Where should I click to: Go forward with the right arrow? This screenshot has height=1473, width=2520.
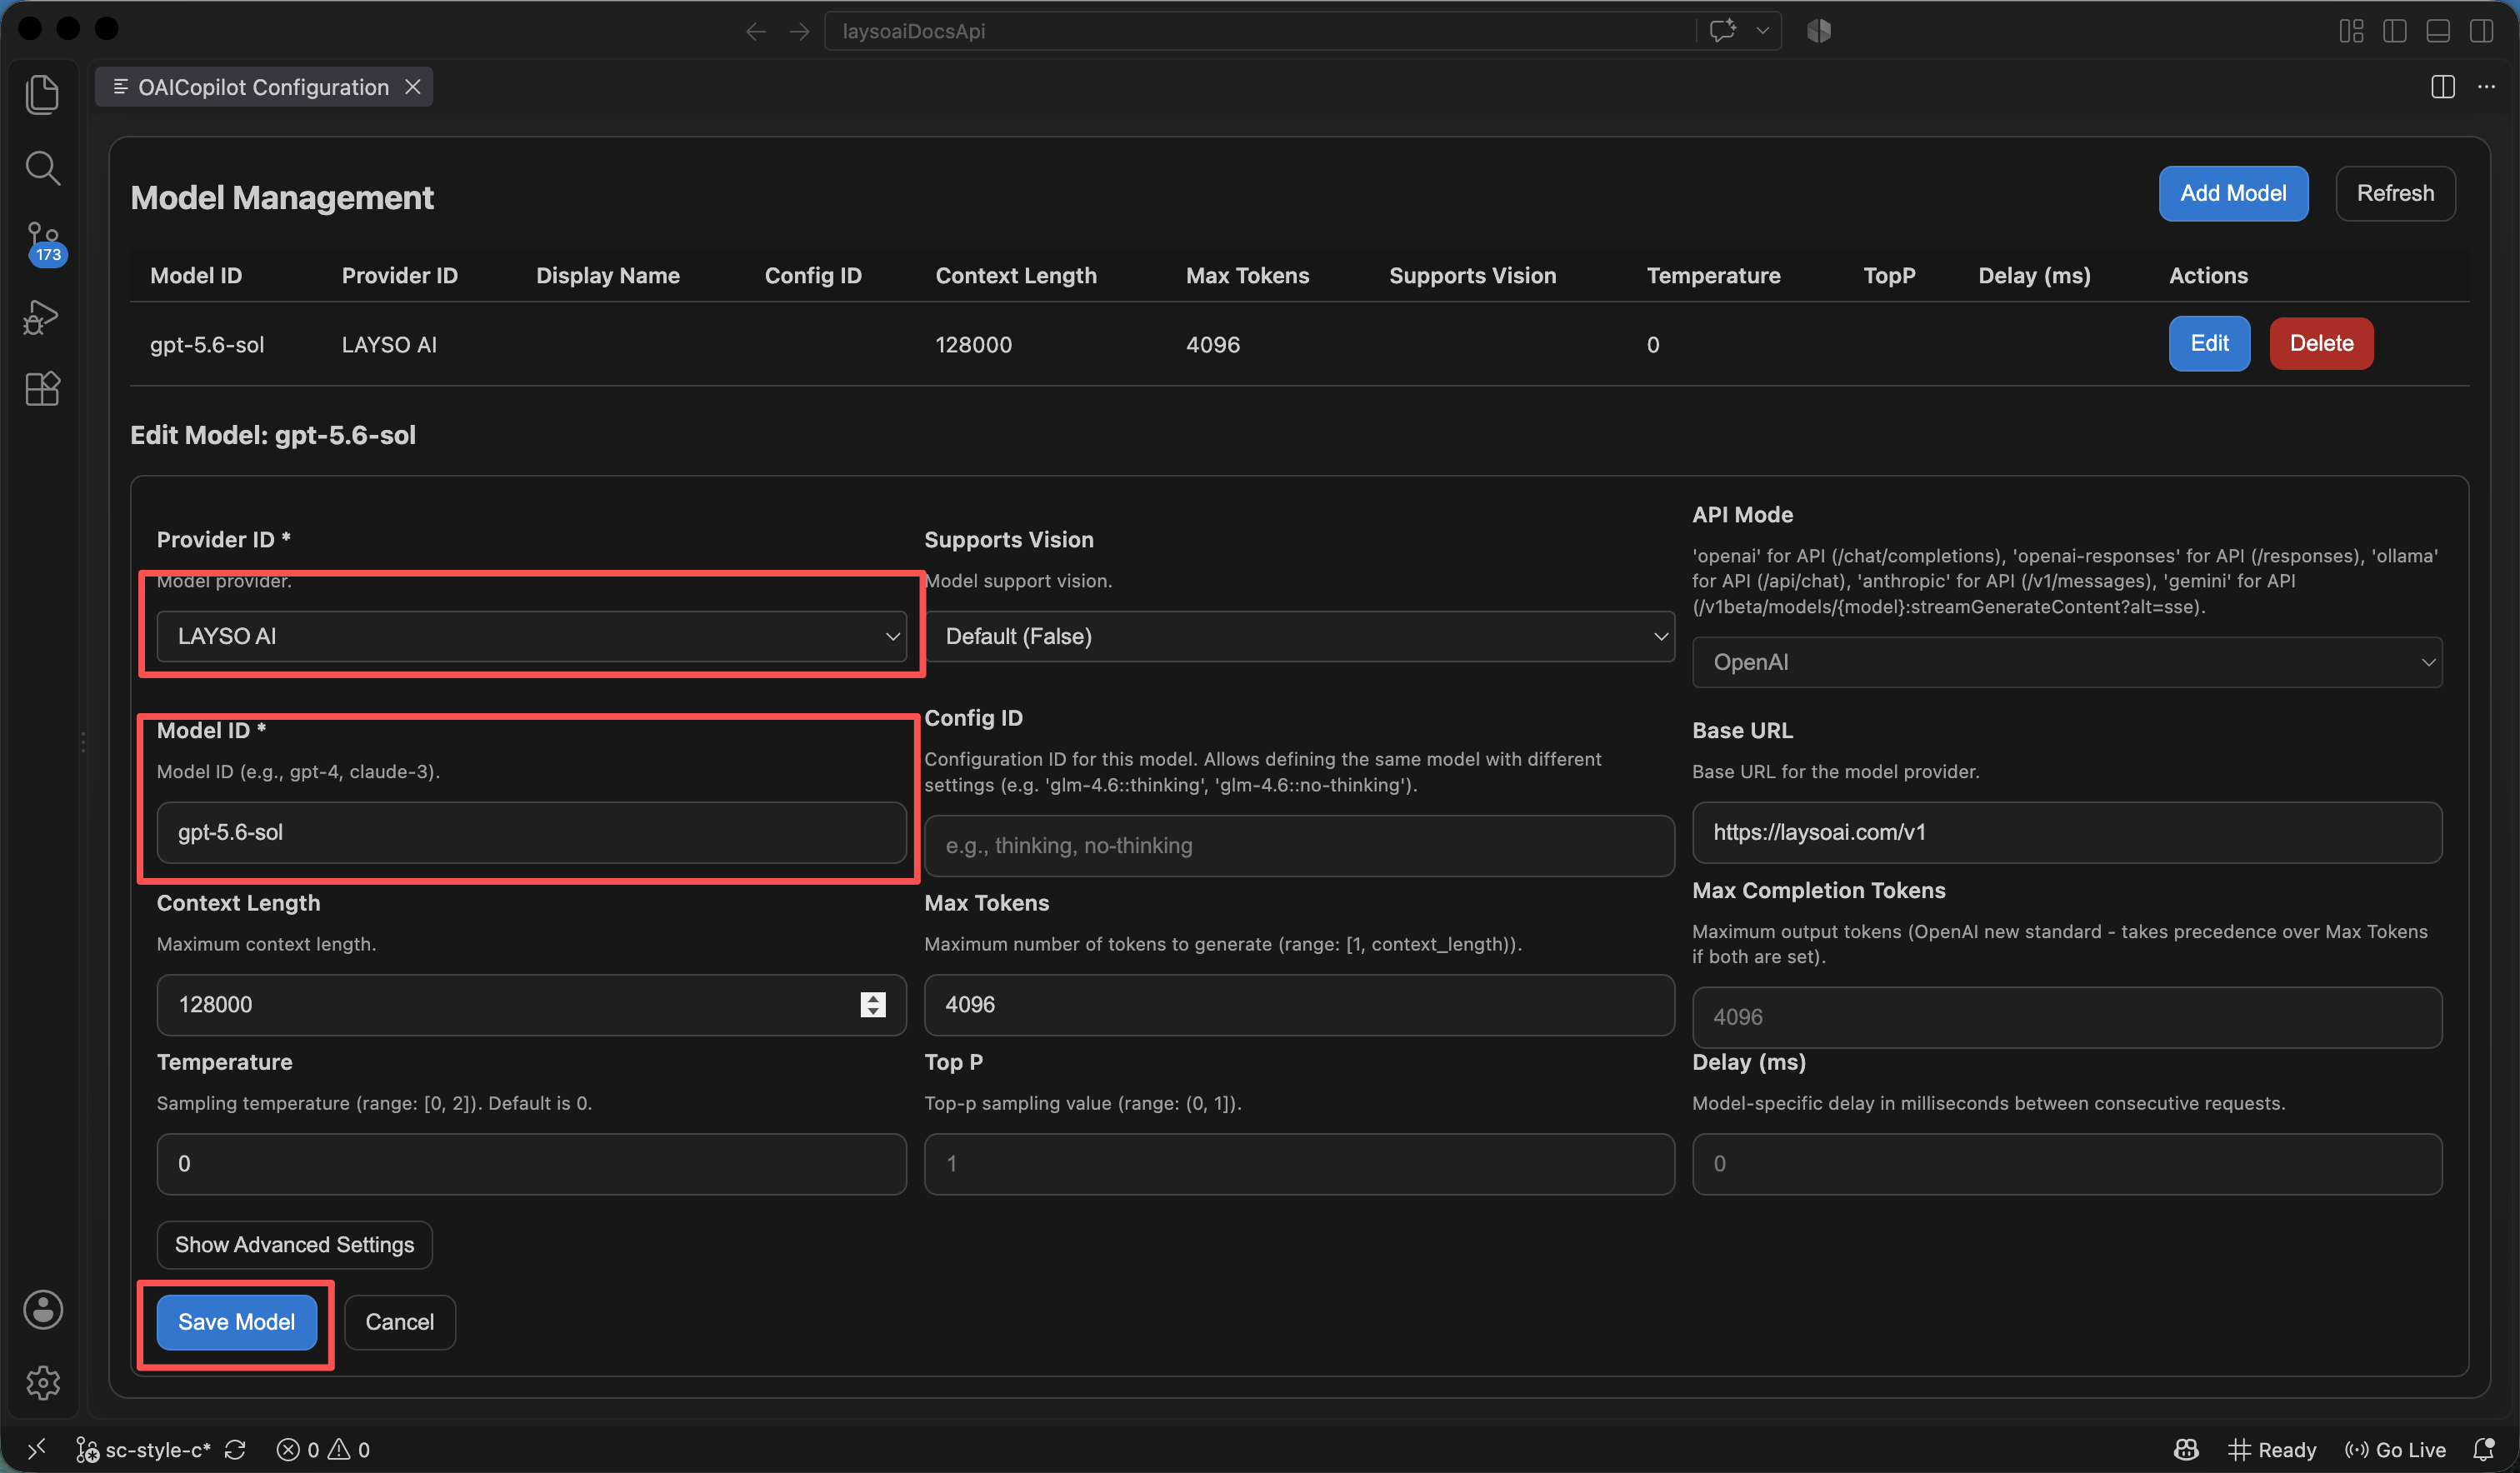799,31
